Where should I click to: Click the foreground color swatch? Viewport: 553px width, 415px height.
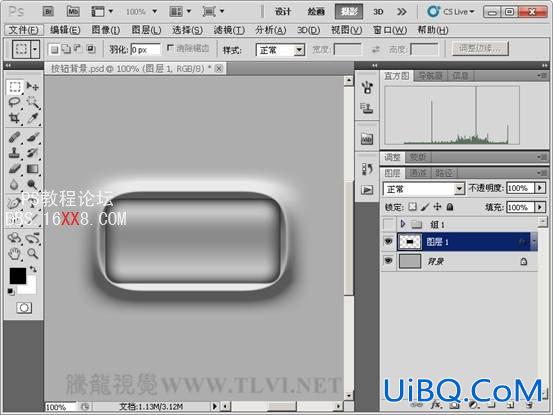point(17,275)
